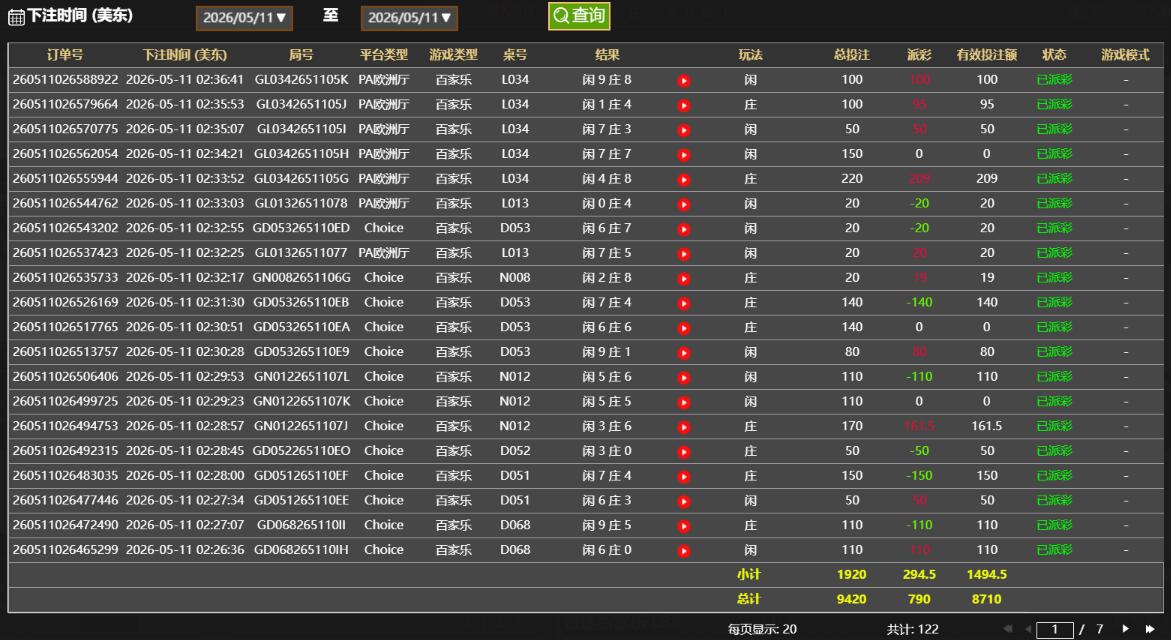Viewport: 1171px width, 640px height.
Task: Click the 下注时间 (美东) column header
Action: point(184,55)
